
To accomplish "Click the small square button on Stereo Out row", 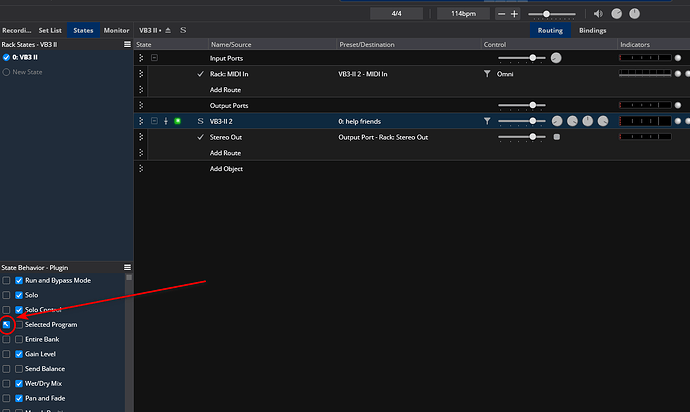I will pyautogui.click(x=557, y=137).
